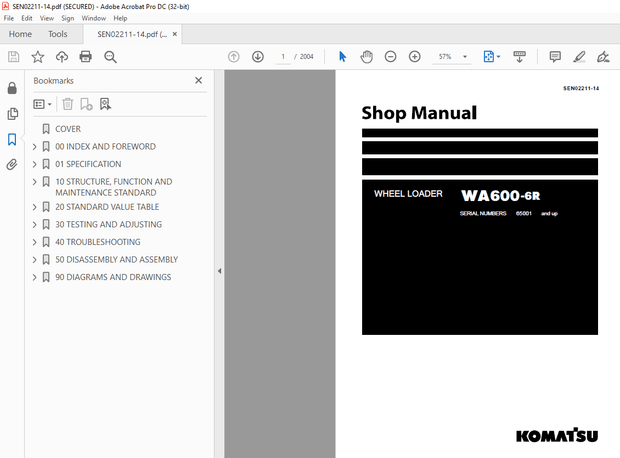The width and height of the screenshot is (620, 458).
Task: Zoom out with minus icon
Action: tap(390, 57)
